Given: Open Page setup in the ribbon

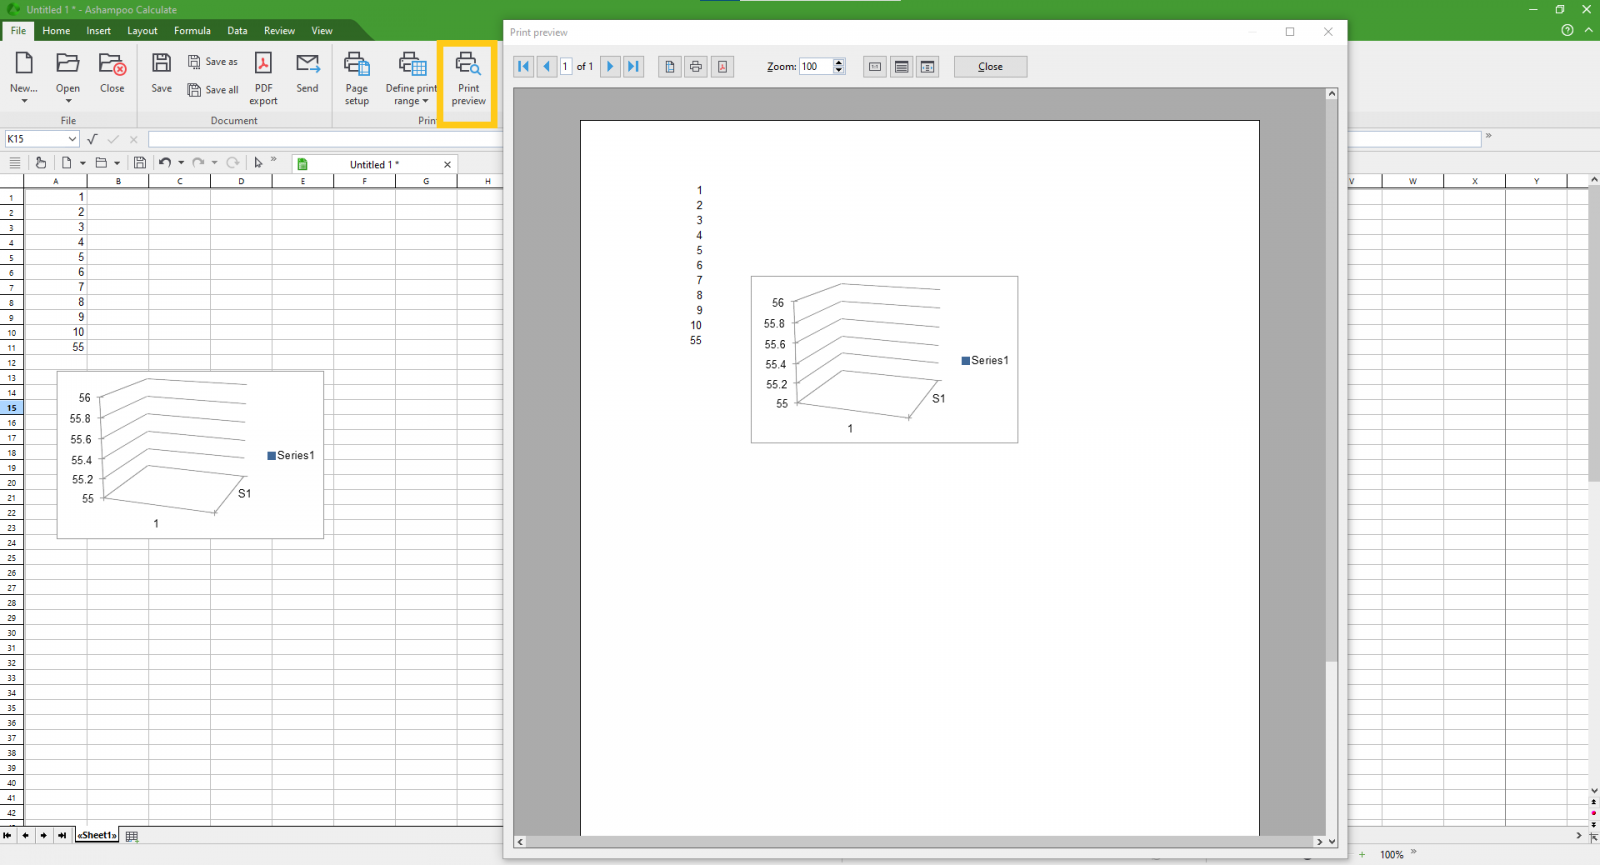Looking at the screenshot, I should click(357, 78).
